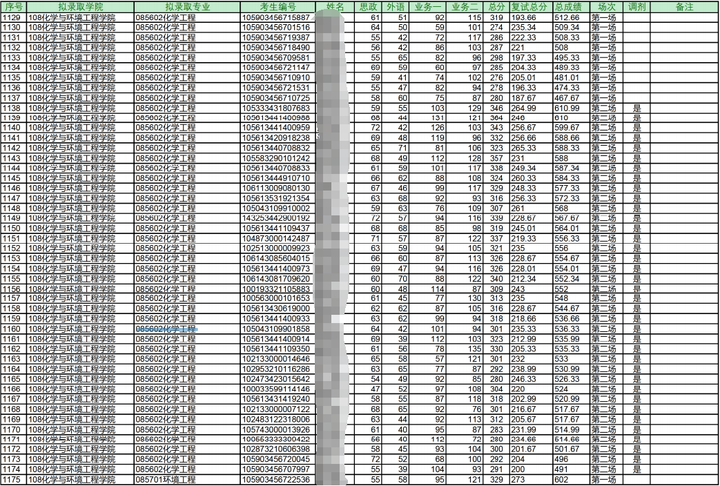Select exam ID cell 102483122318006
The image size is (720, 486).
click(278, 419)
